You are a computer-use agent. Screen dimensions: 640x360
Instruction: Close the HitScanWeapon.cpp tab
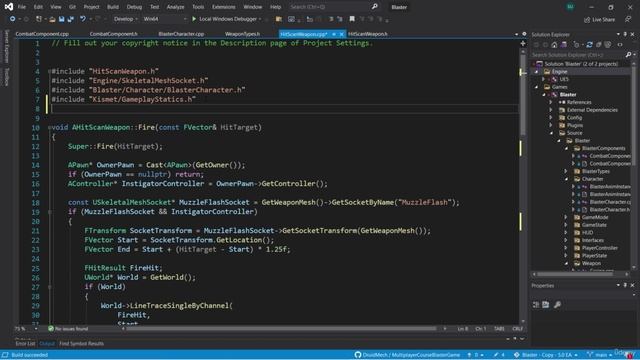tap(342, 34)
